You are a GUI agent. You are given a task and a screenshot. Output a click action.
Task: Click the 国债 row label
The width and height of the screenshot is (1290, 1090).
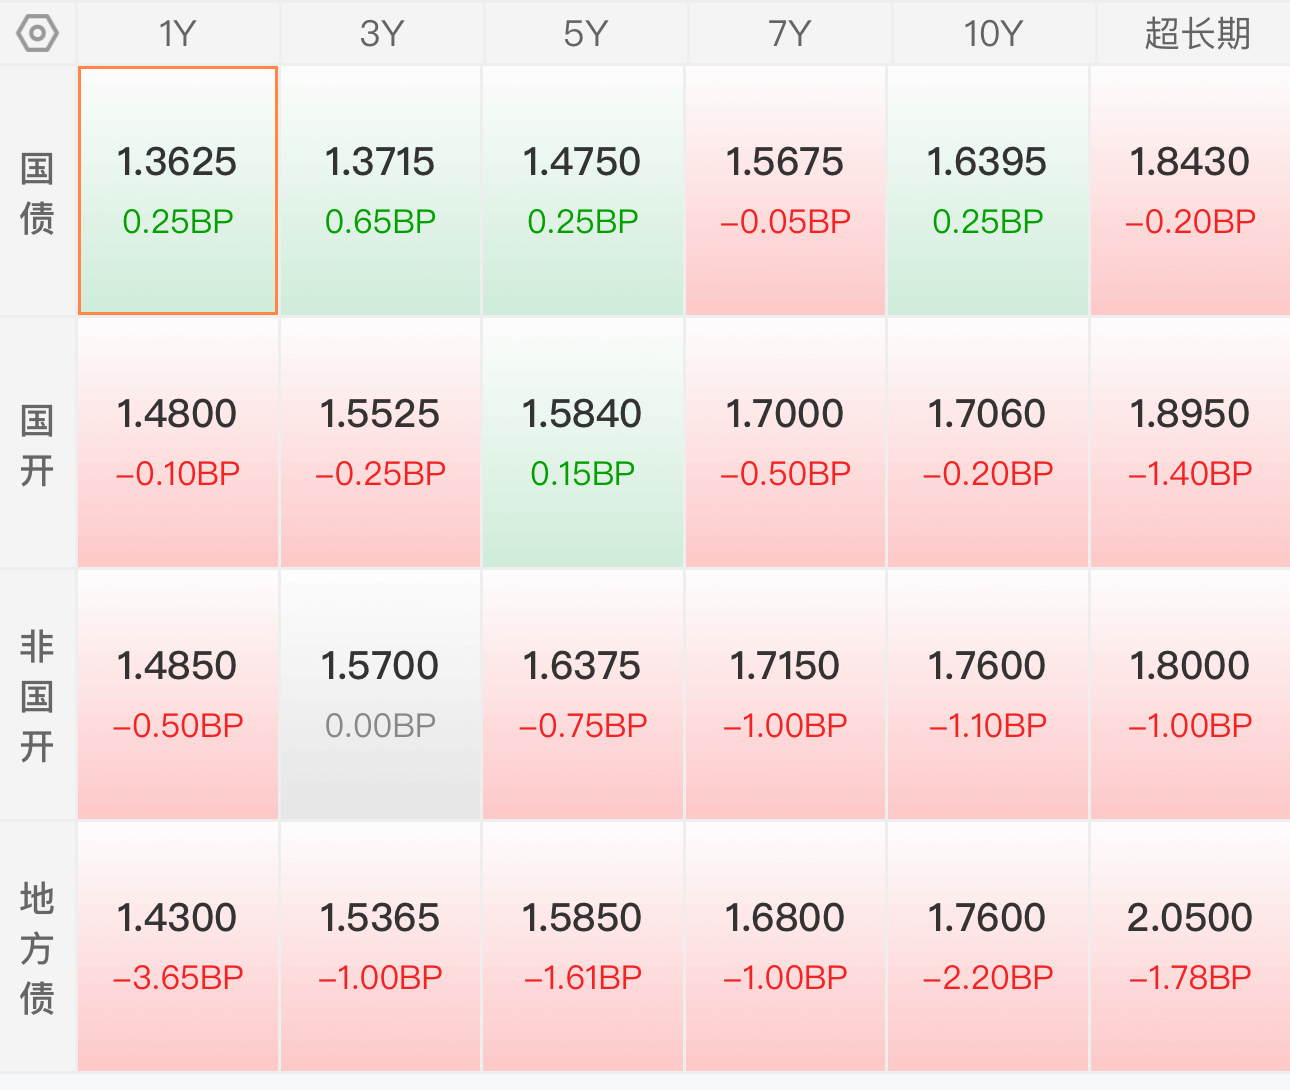point(37,193)
